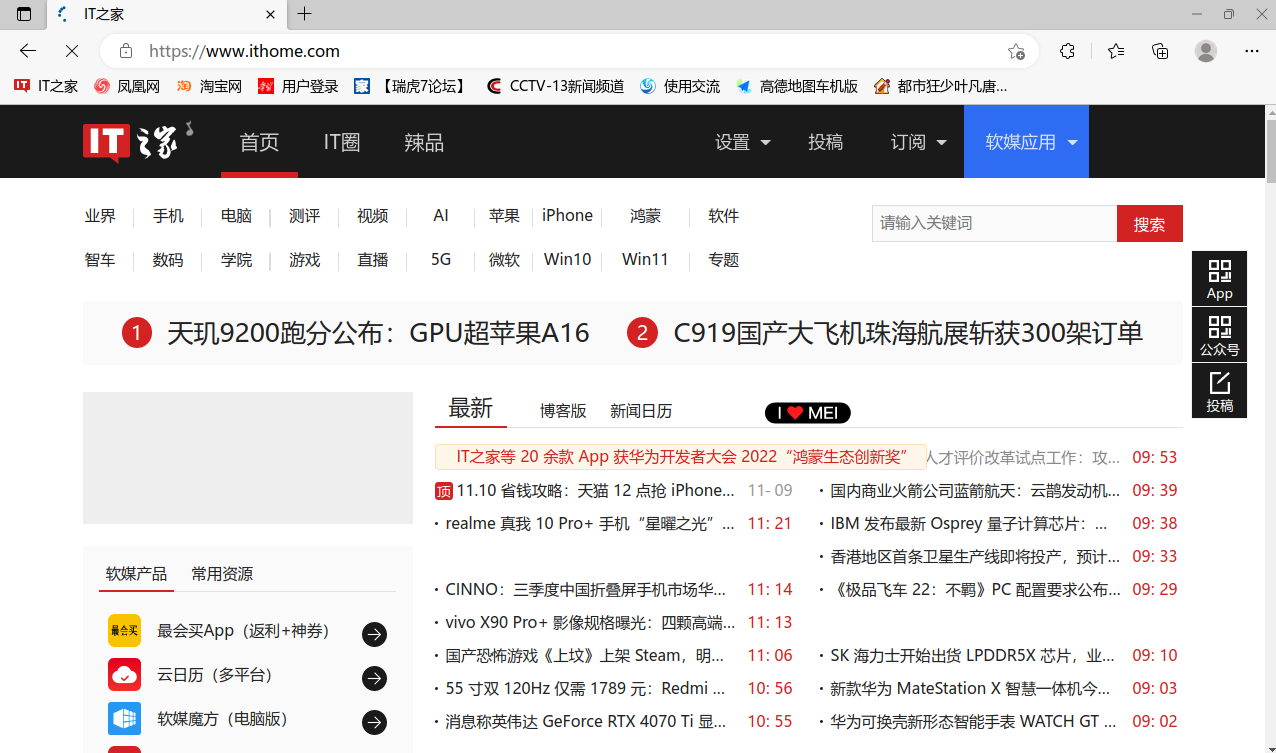Open the 公众号 QR code icon
The height and width of the screenshot is (753, 1276).
1219,334
